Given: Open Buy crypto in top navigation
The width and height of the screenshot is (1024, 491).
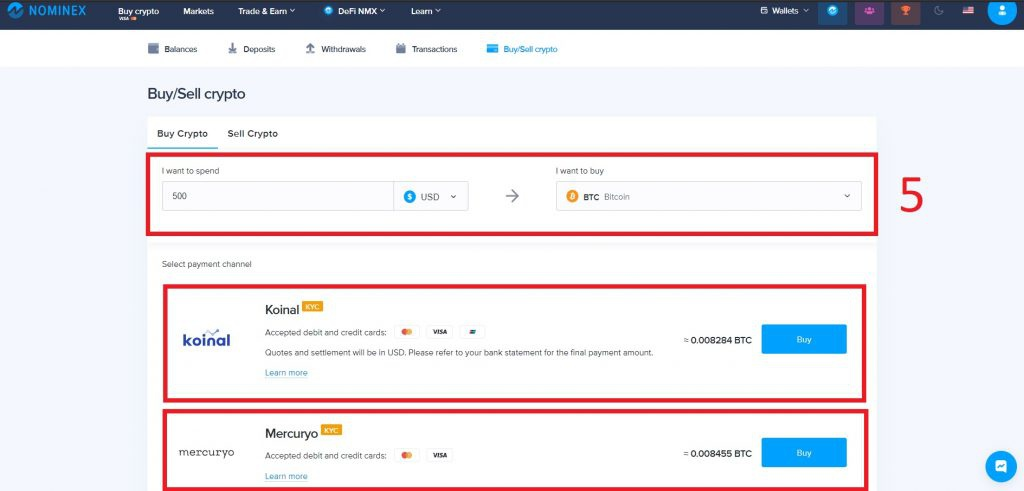Looking at the screenshot, I should tap(138, 12).
